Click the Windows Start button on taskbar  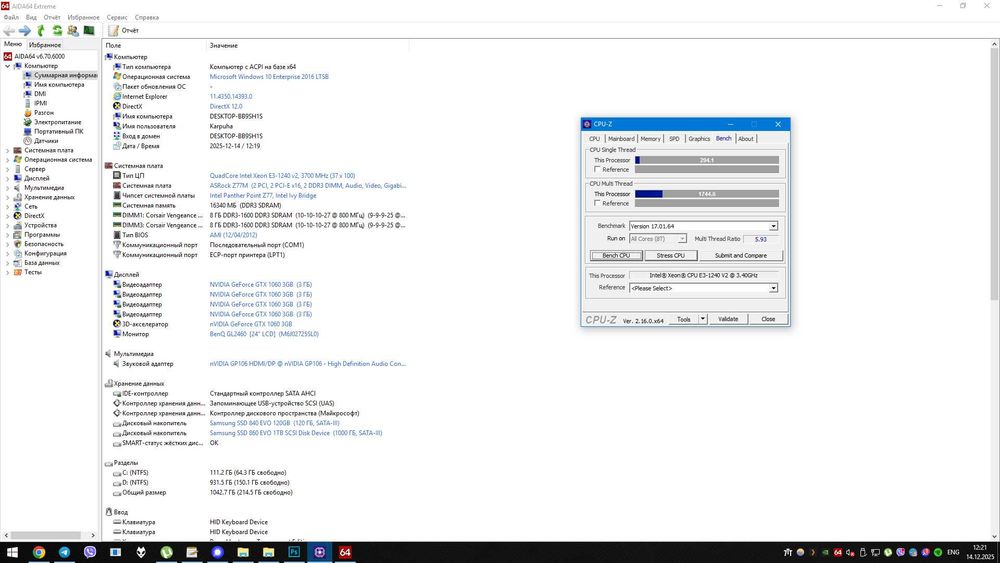[x=11, y=552]
